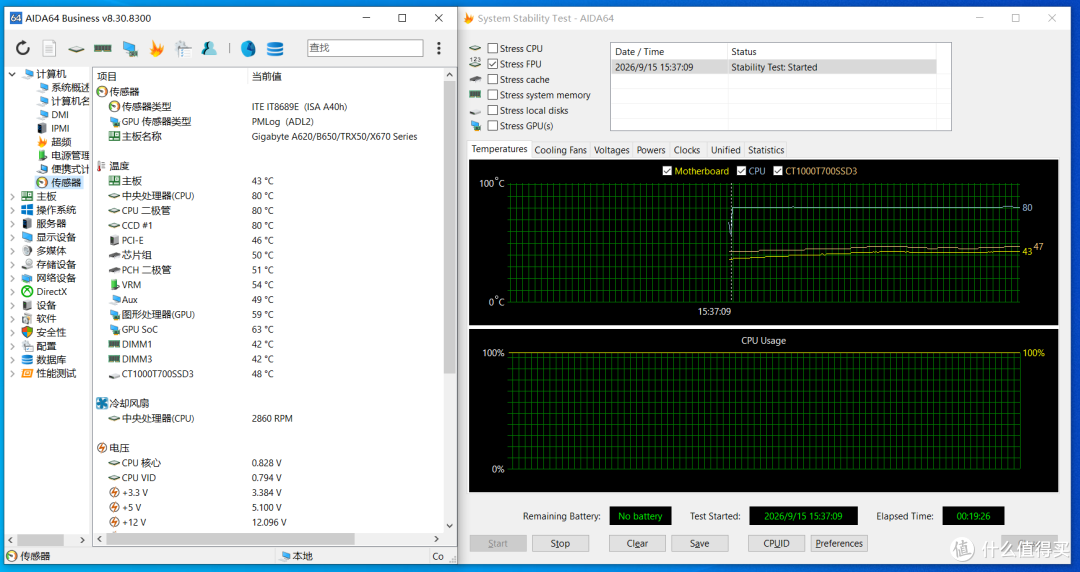Select 系统概述 in the tree
The image size is (1080, 572).
pyautogui.click(x=64, y=88)
